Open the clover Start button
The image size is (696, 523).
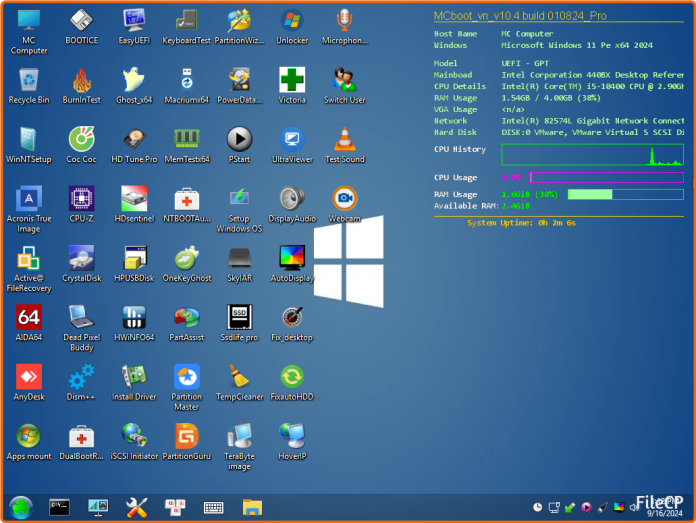21,507
